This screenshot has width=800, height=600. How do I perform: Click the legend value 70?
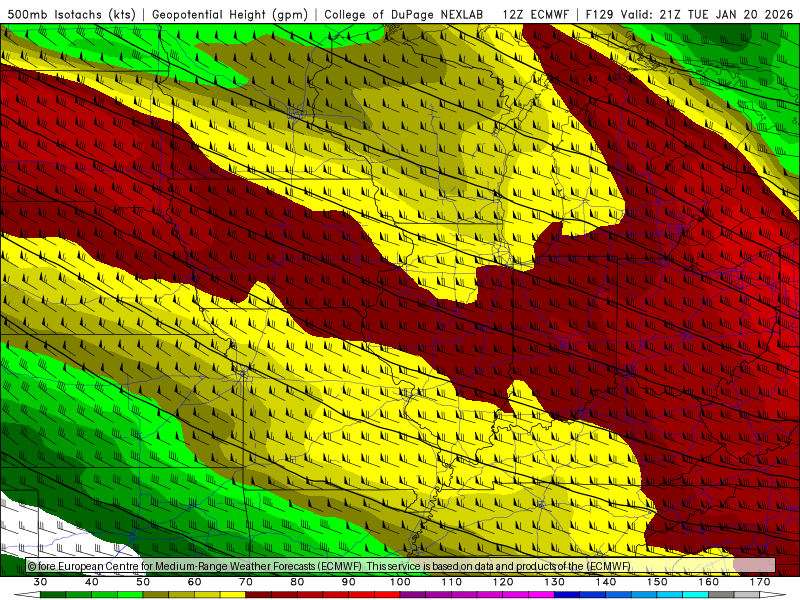[x=246, y=582]
